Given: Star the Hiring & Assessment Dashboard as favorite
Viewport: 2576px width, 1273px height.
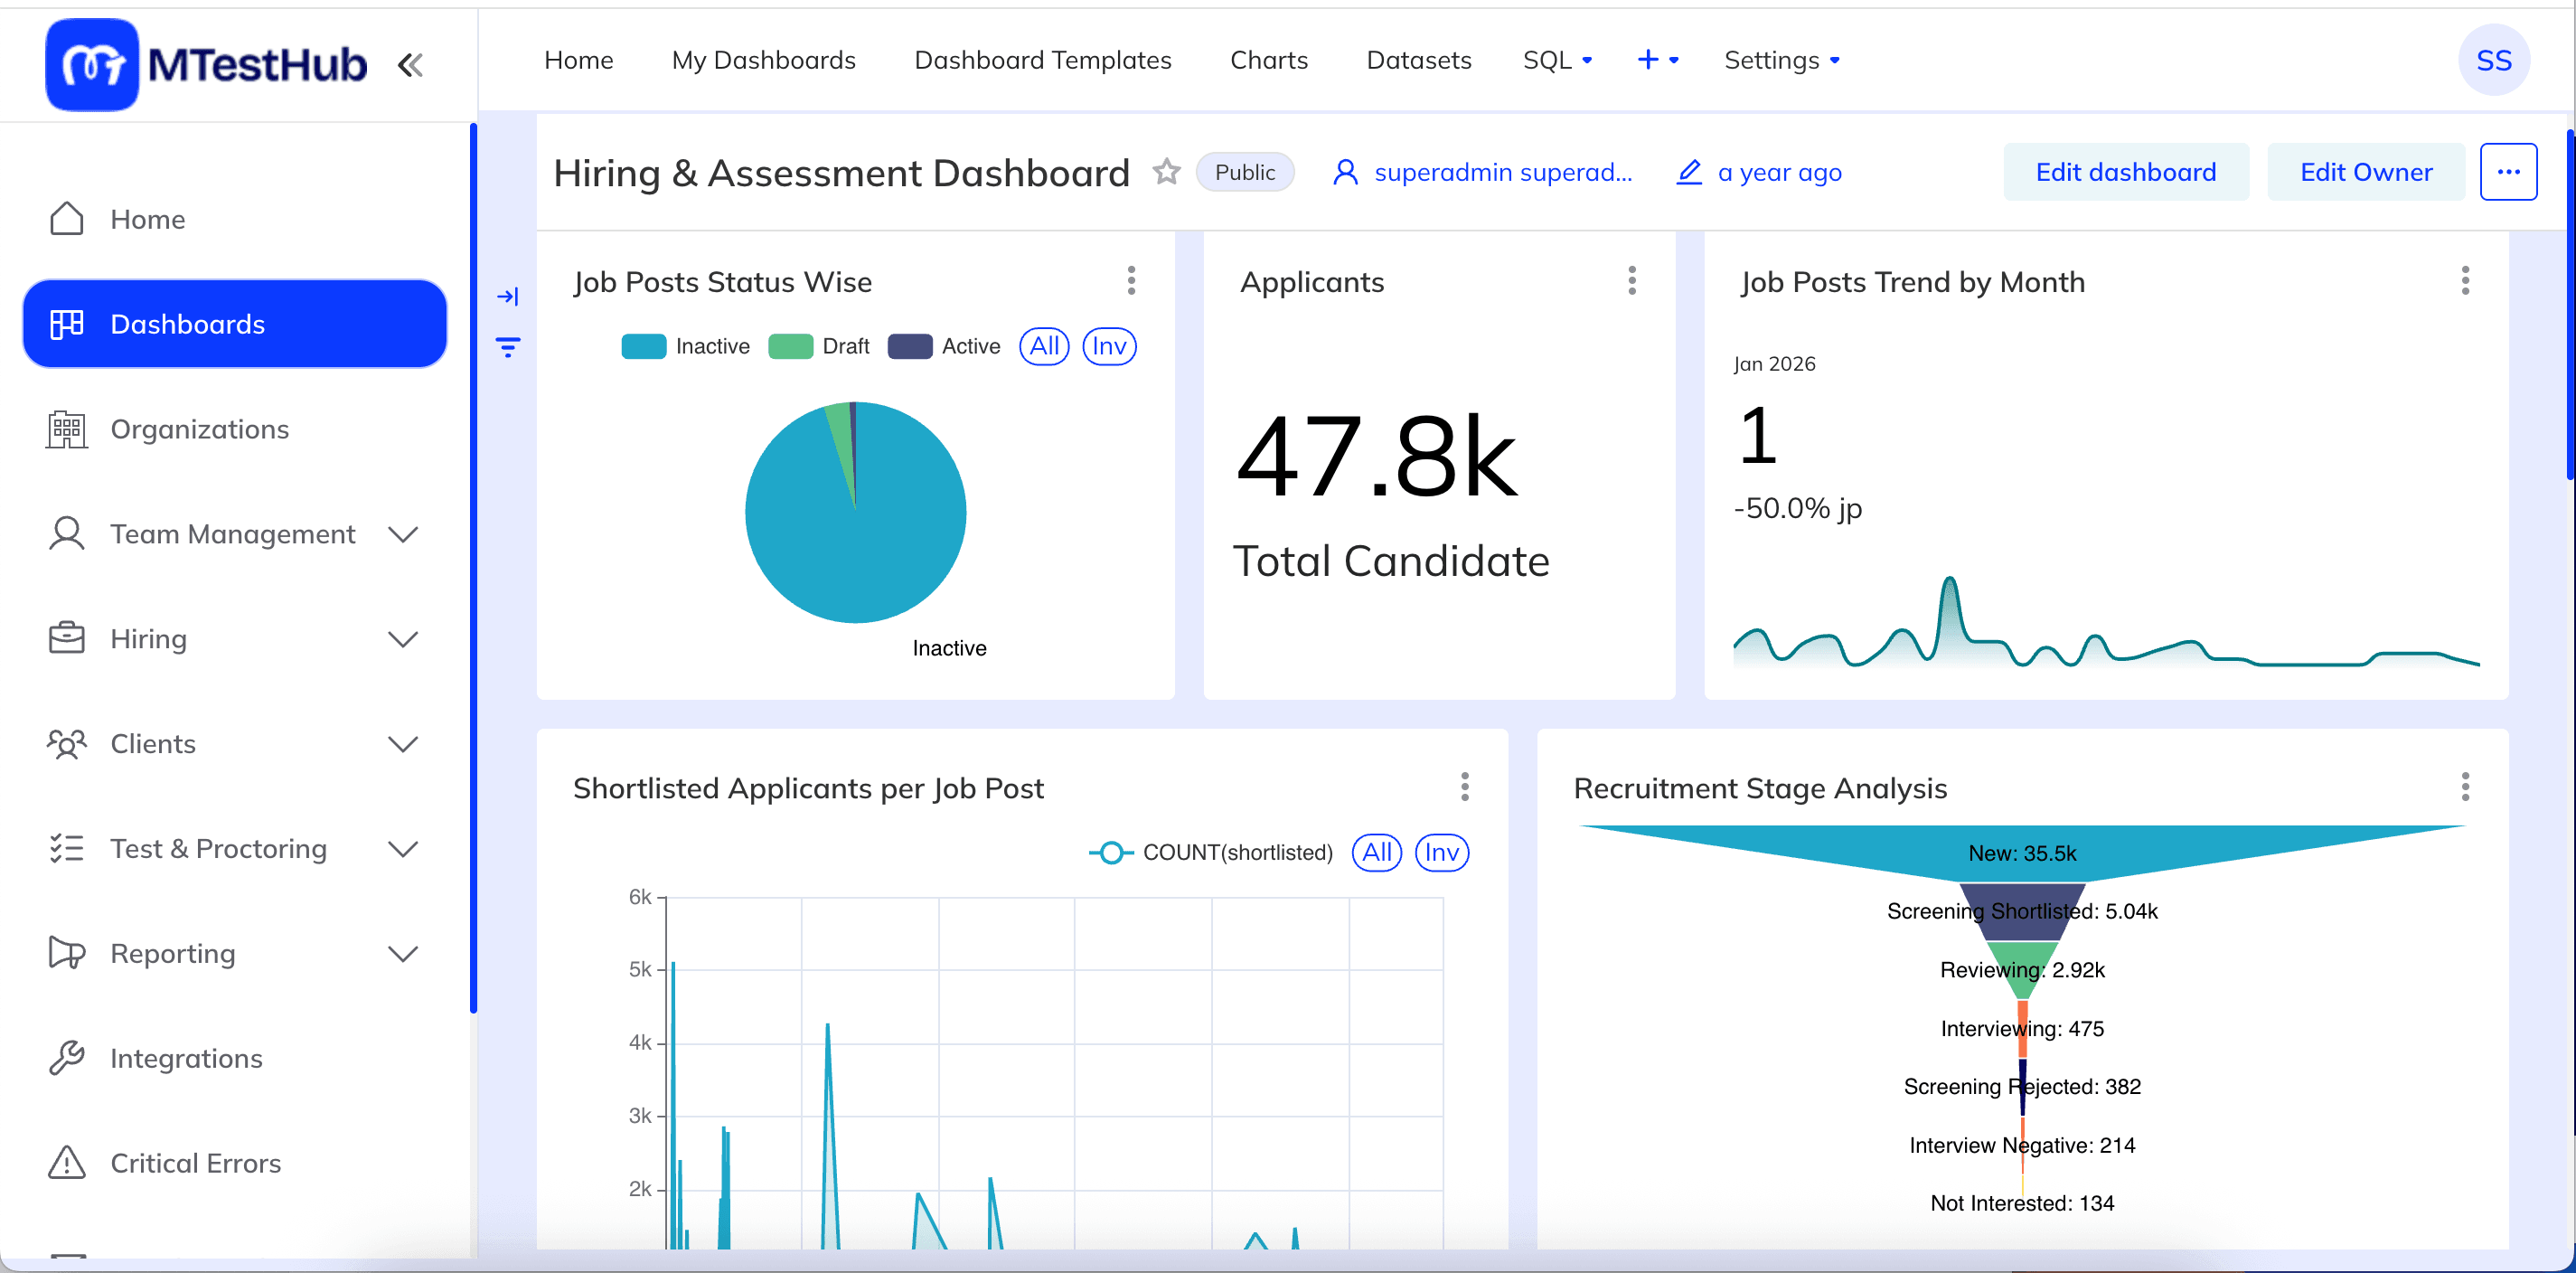Looking at the screenshot, I should 1166,172.
